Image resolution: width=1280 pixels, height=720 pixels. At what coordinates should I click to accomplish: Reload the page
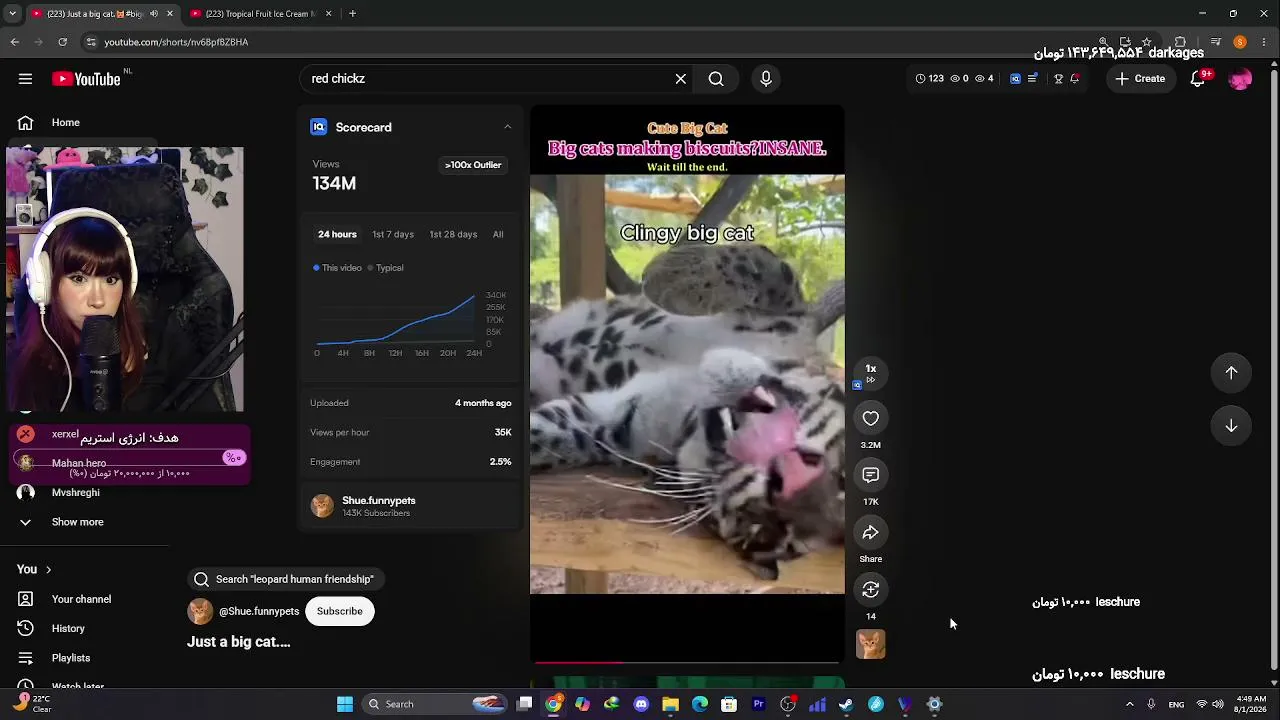[x=62, y=42]
